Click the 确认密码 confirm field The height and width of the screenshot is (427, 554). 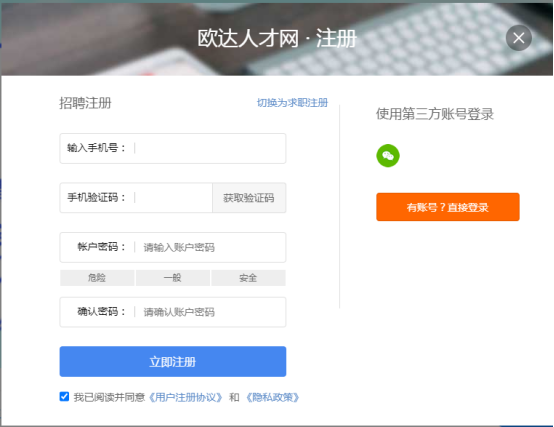tap(209, 312)
